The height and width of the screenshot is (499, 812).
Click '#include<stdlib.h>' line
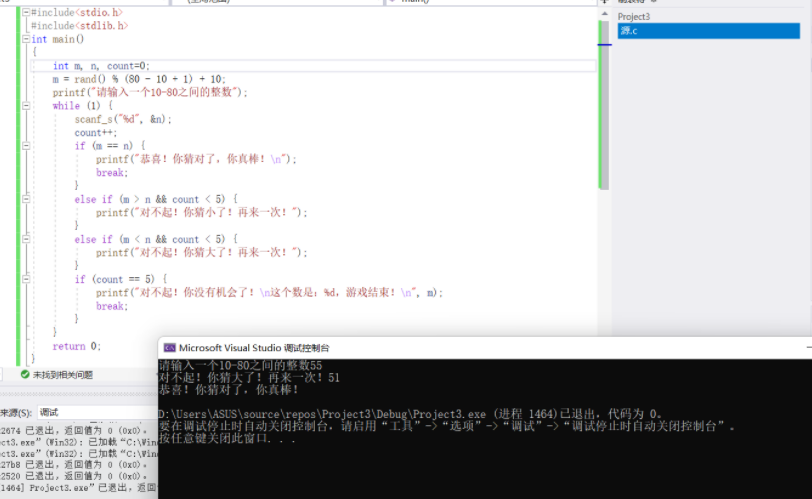pyautogui.click(x=79, y=25)
